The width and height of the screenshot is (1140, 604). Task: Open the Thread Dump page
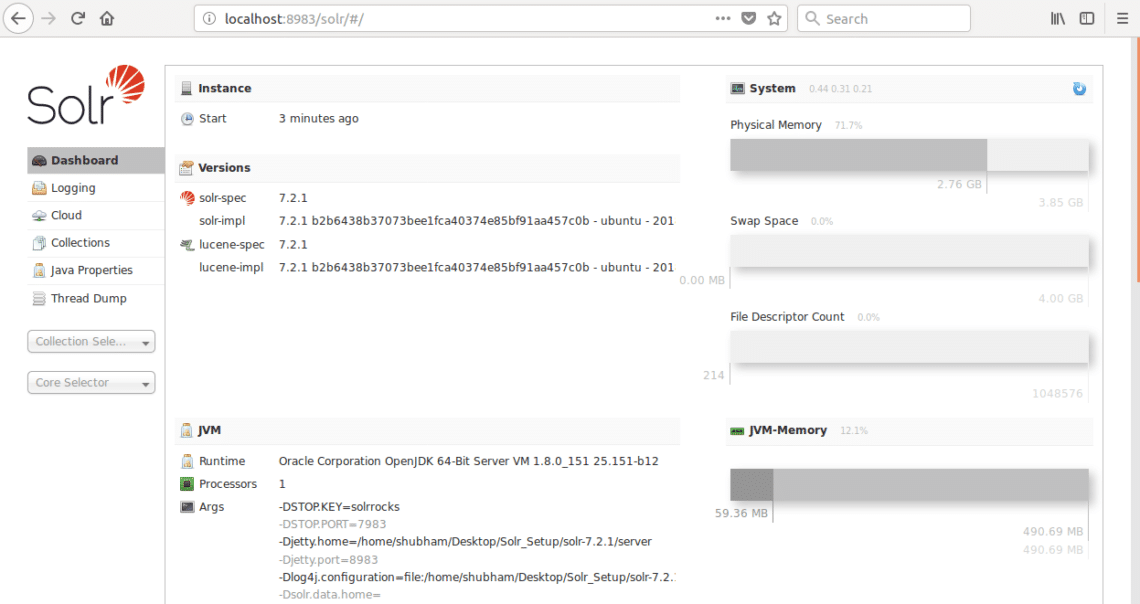pos(96,299)
